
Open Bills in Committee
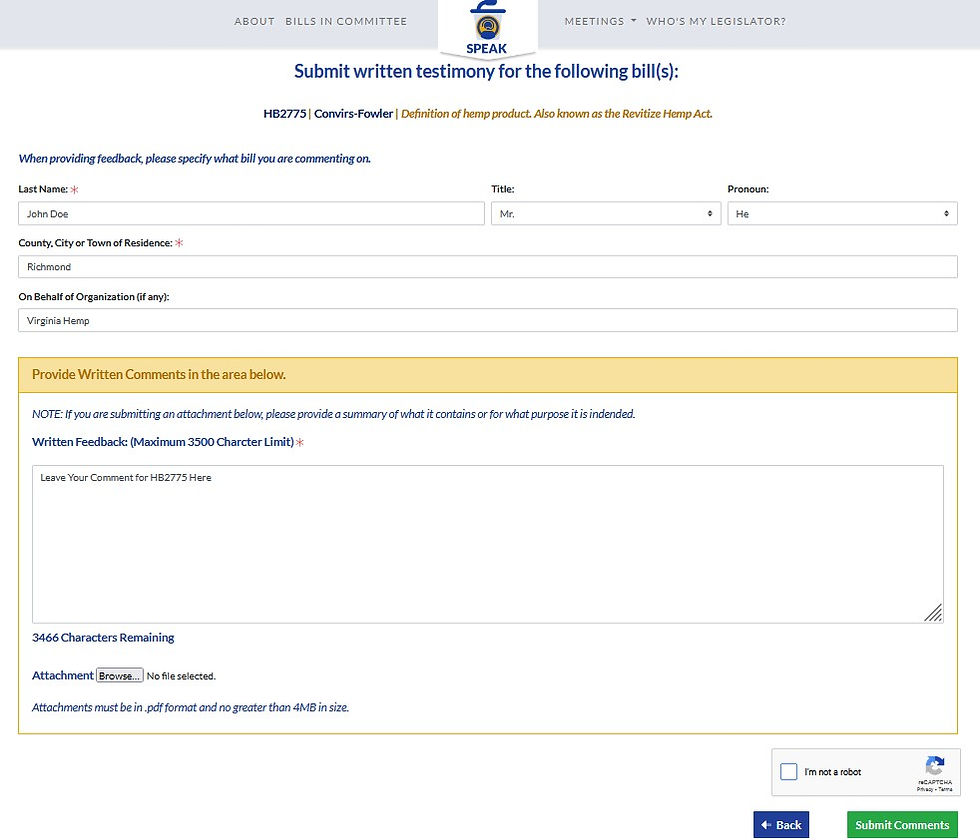[x=346, y=21]
